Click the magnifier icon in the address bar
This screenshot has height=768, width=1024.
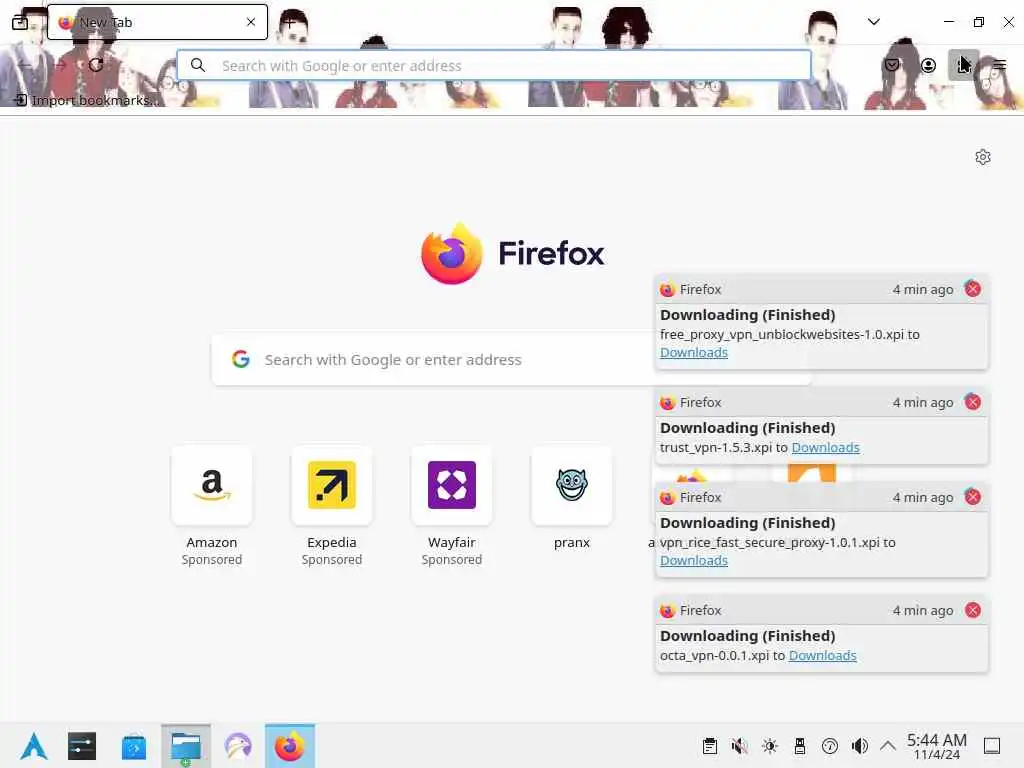(198, 65)
